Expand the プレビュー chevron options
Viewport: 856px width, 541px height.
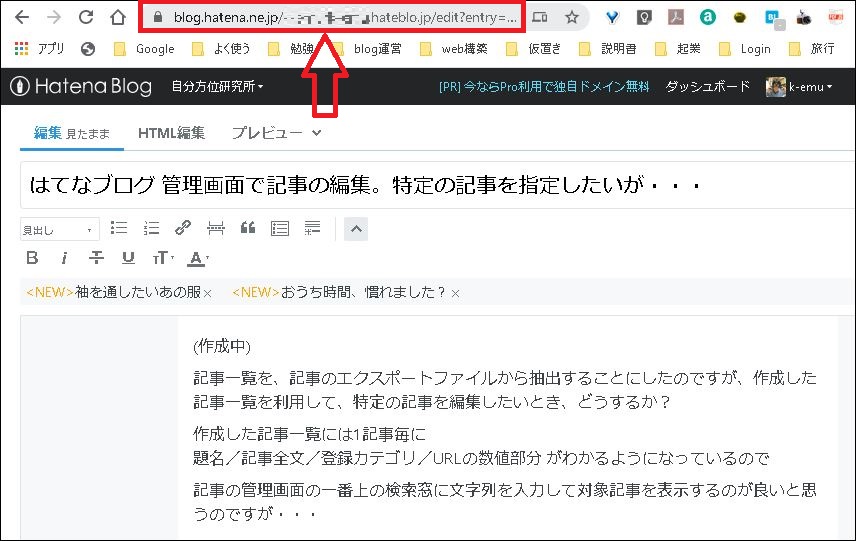tap(317, 133)
